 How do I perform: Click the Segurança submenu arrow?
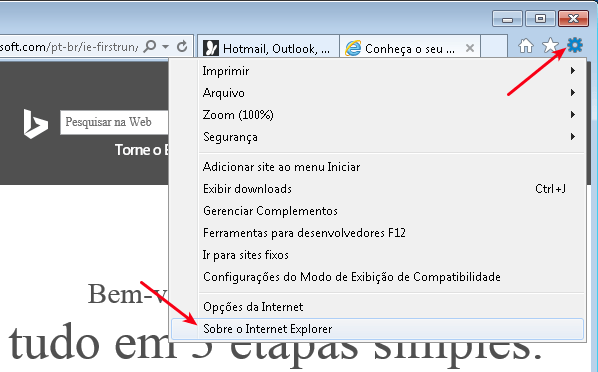(572, 137)
